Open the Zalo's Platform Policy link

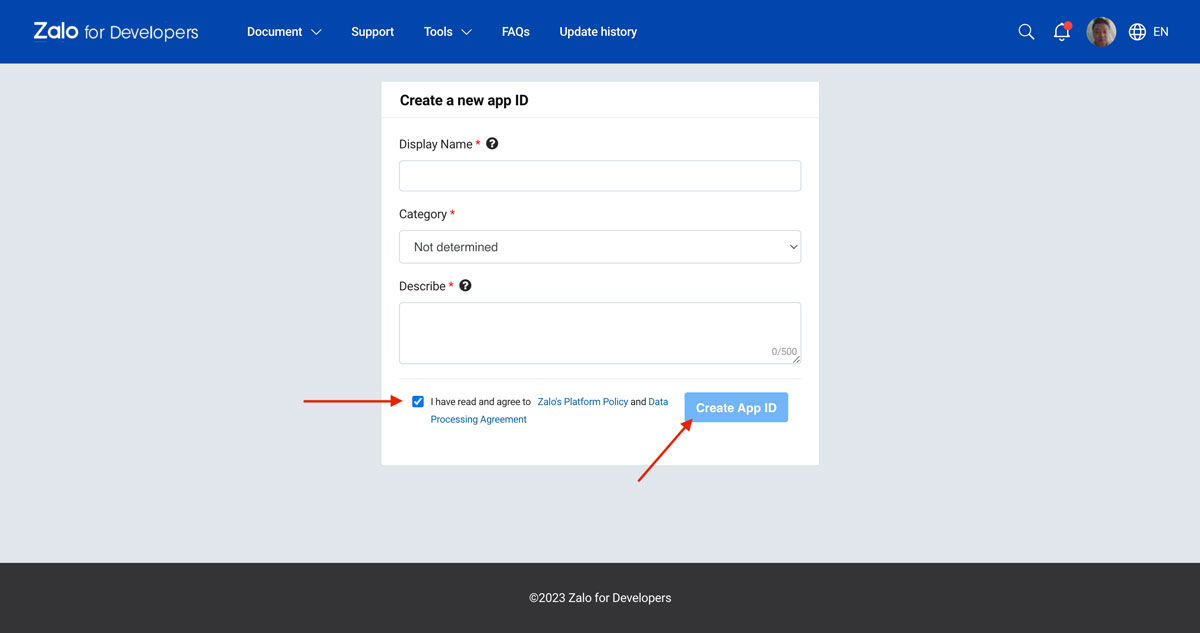click(x=583, y=402)
